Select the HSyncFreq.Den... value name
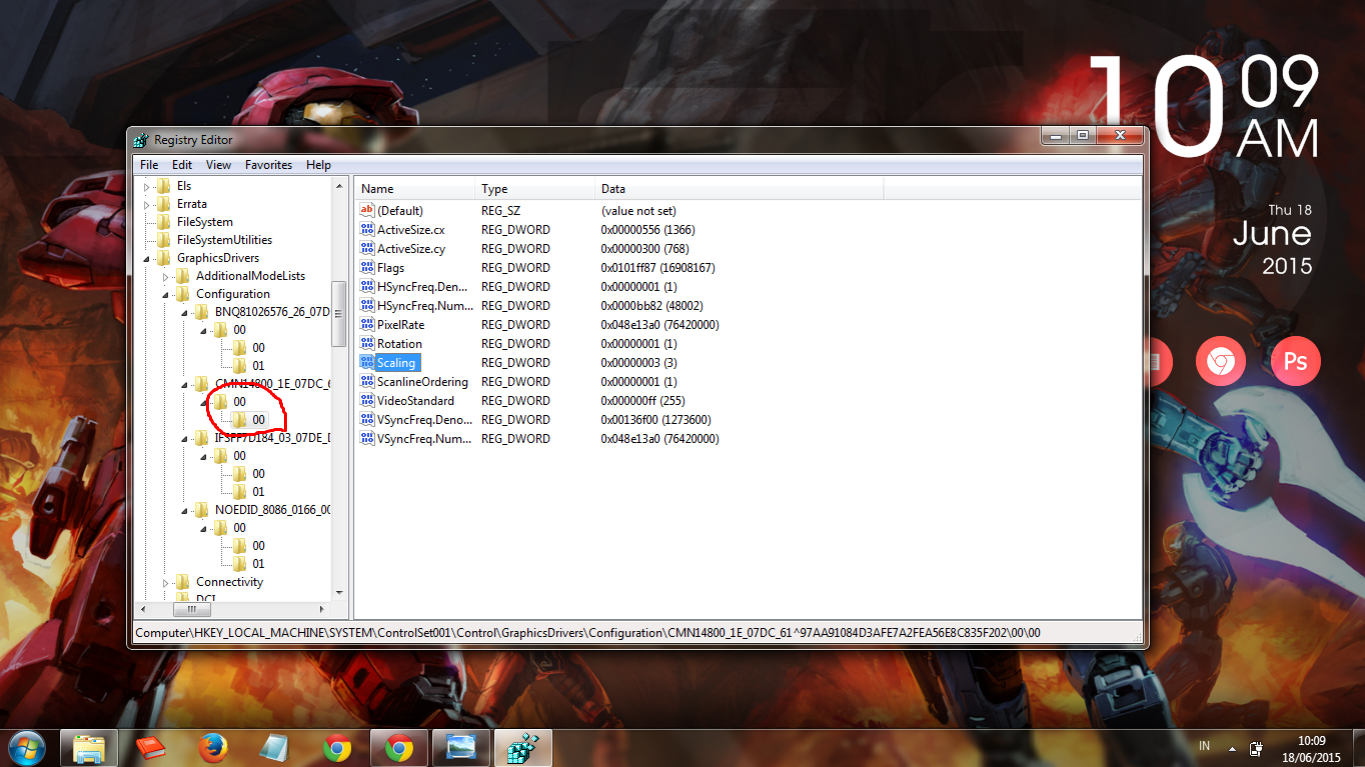 pyautogui.click(x=422, y=287)
